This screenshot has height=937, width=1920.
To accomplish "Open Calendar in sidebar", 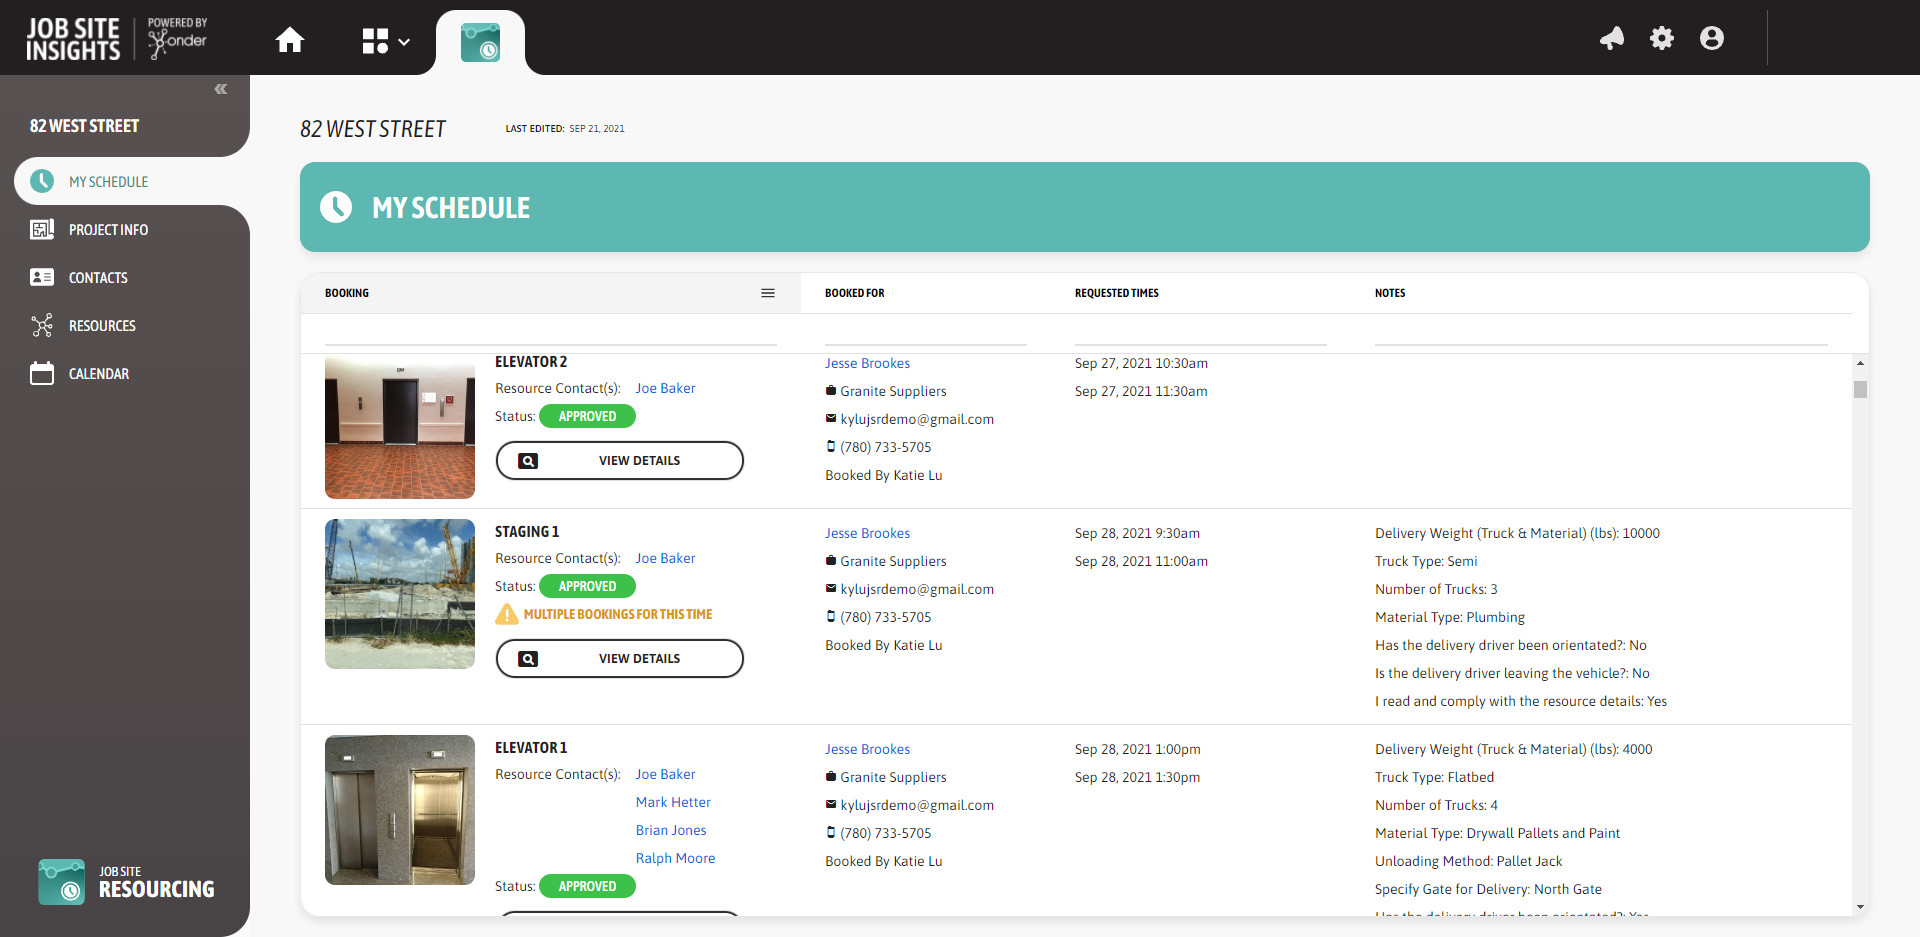I will [x=98, y=374].
